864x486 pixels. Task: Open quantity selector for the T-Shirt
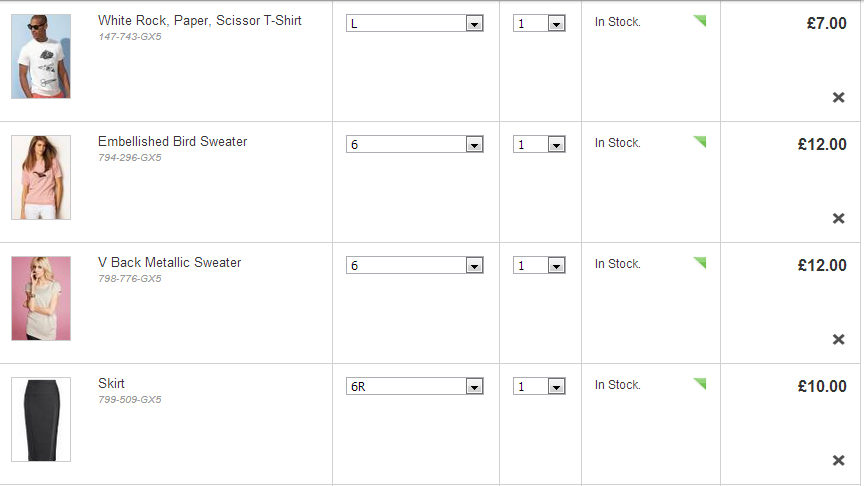(x=539, y=23)
